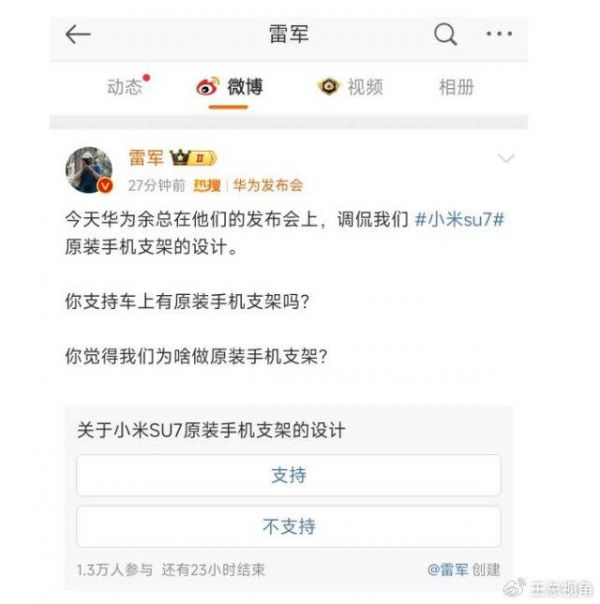The width and height of the screenshot is (600, 604).
Task: Open 雷军's profile avatar photo
Action: pyautogui.click(x=89, y=169)
